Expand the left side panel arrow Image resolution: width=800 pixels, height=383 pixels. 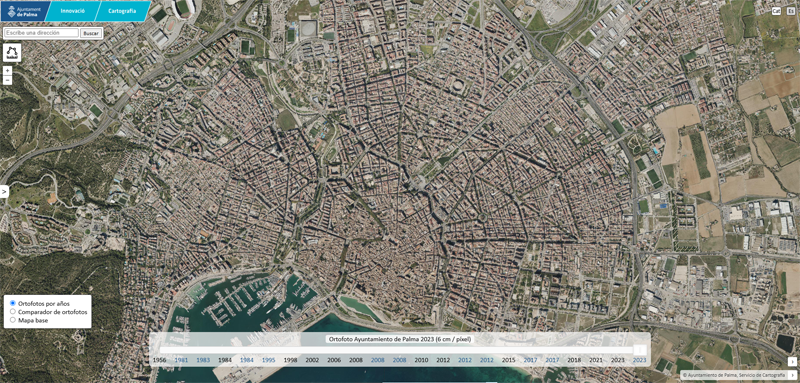click(4, 192)
